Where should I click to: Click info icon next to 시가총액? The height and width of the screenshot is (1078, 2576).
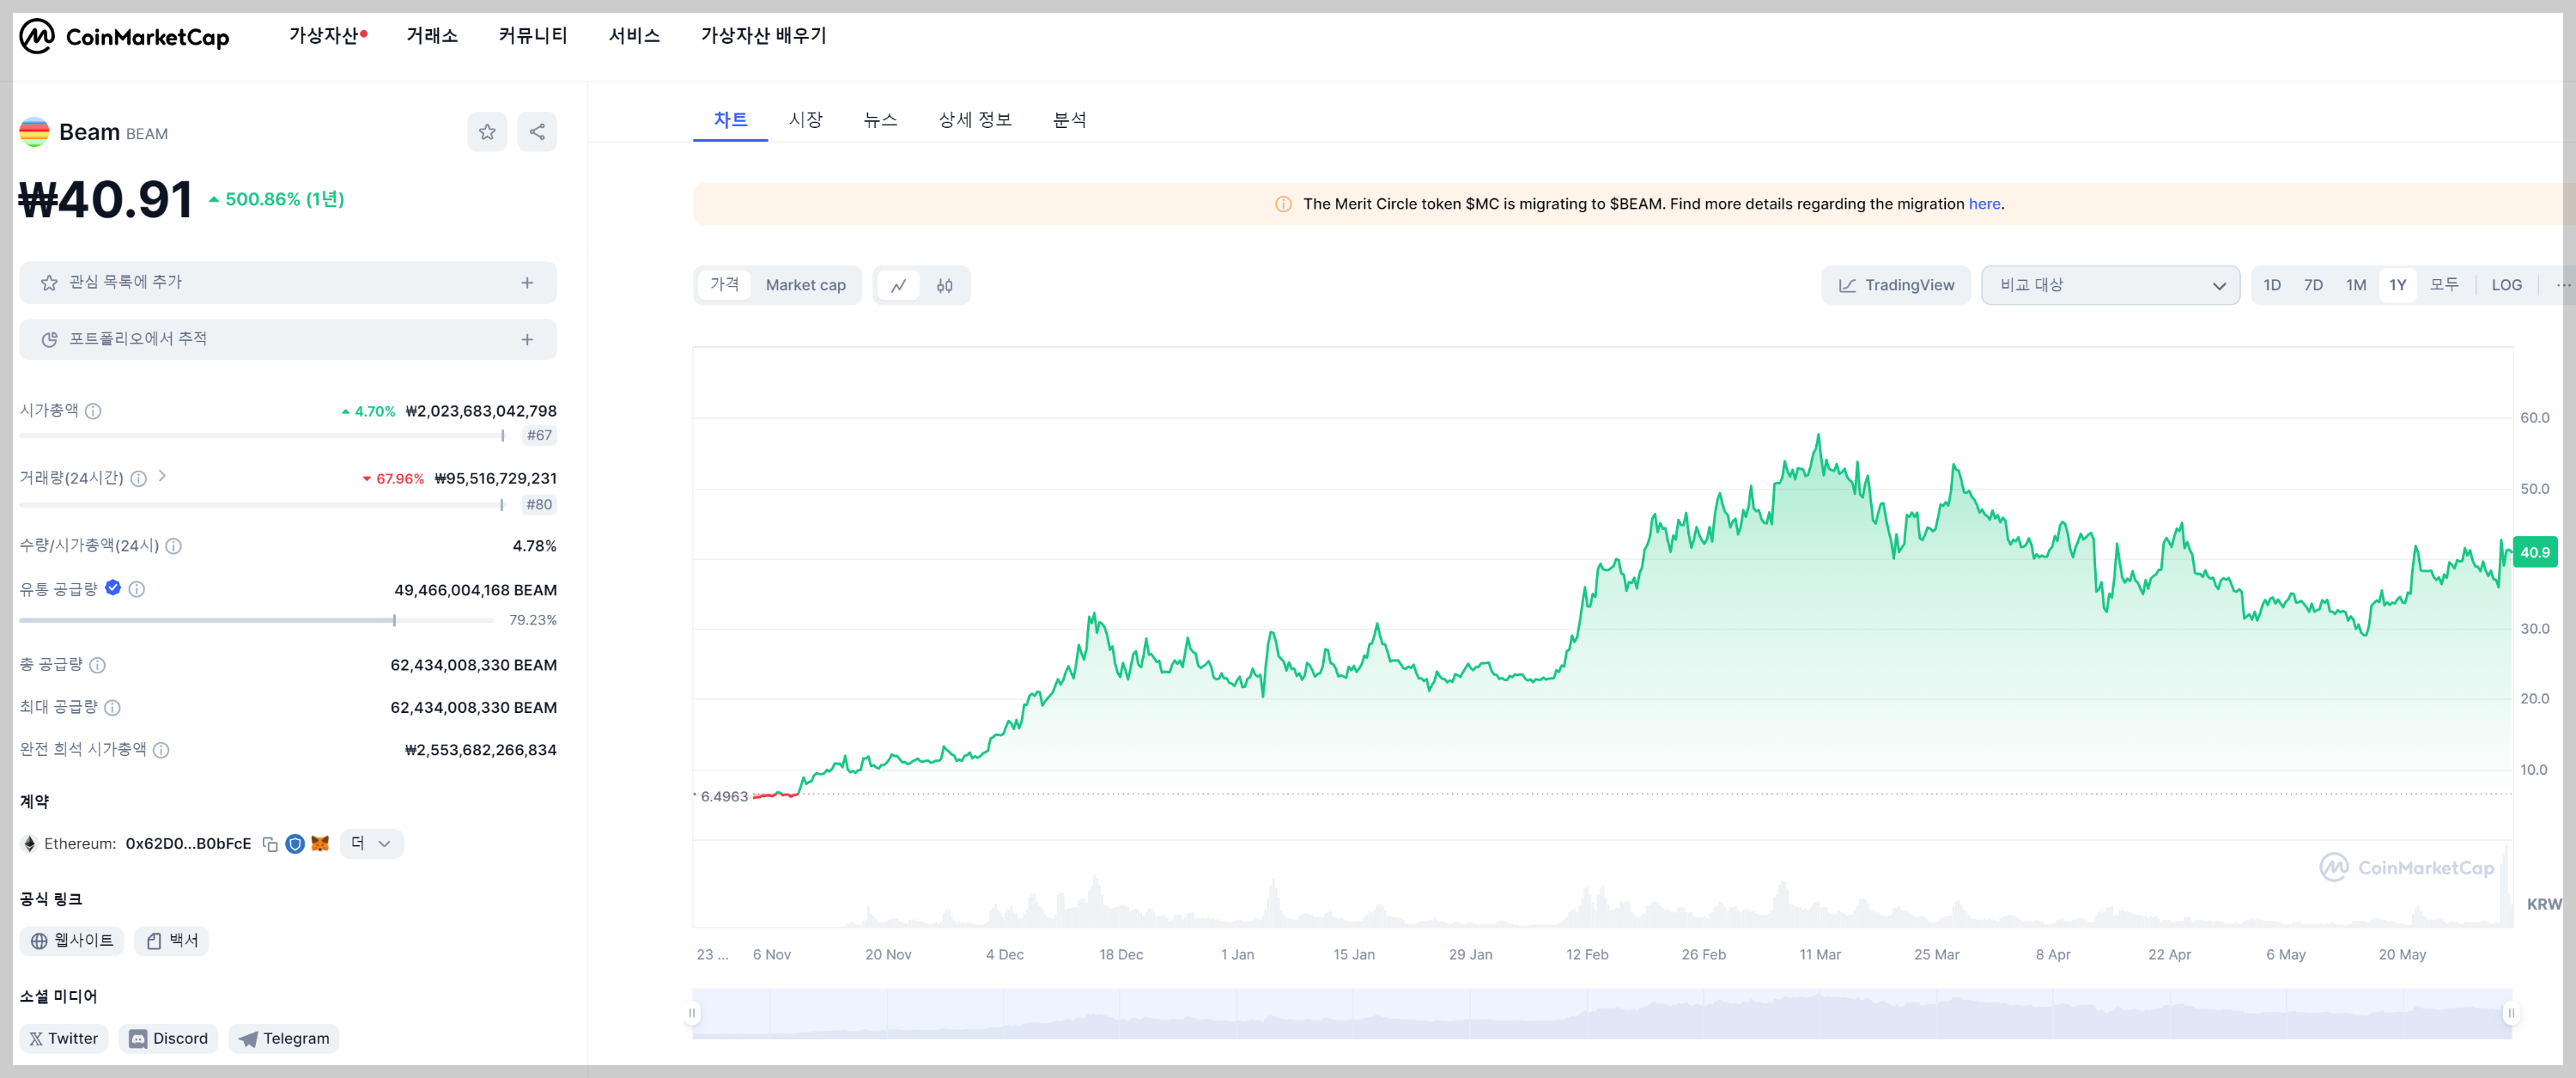tap(93, 411)
